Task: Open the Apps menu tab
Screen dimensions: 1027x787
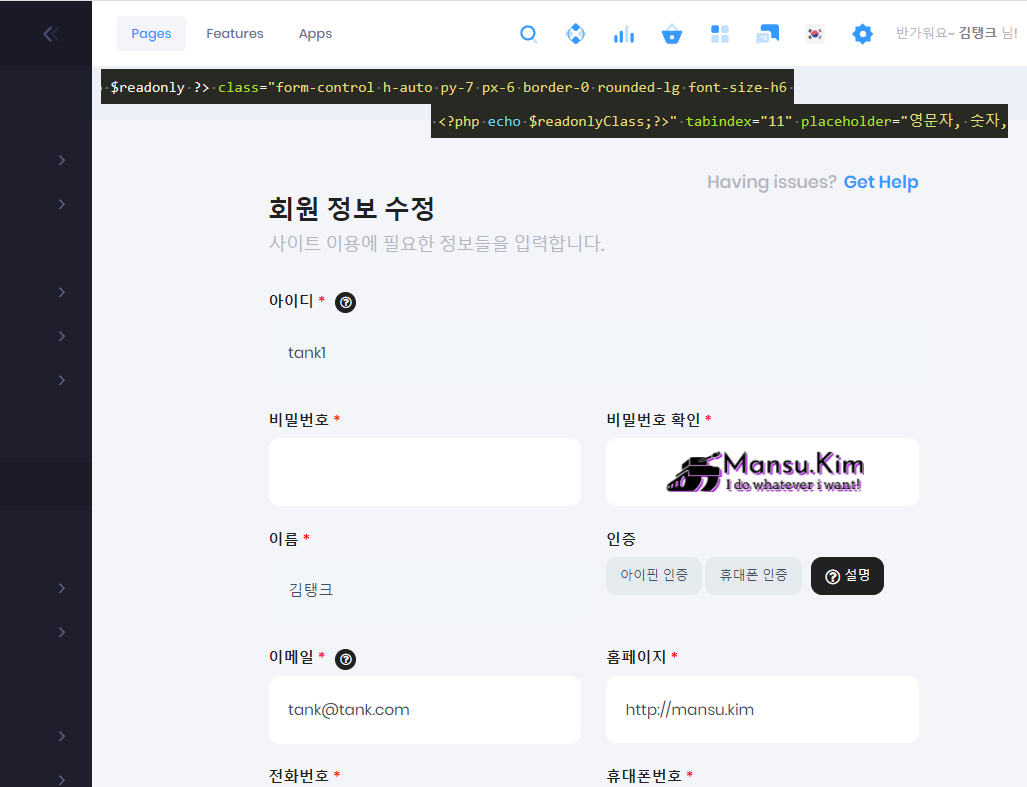Action: pyautogui.click(x=315, y=34)
